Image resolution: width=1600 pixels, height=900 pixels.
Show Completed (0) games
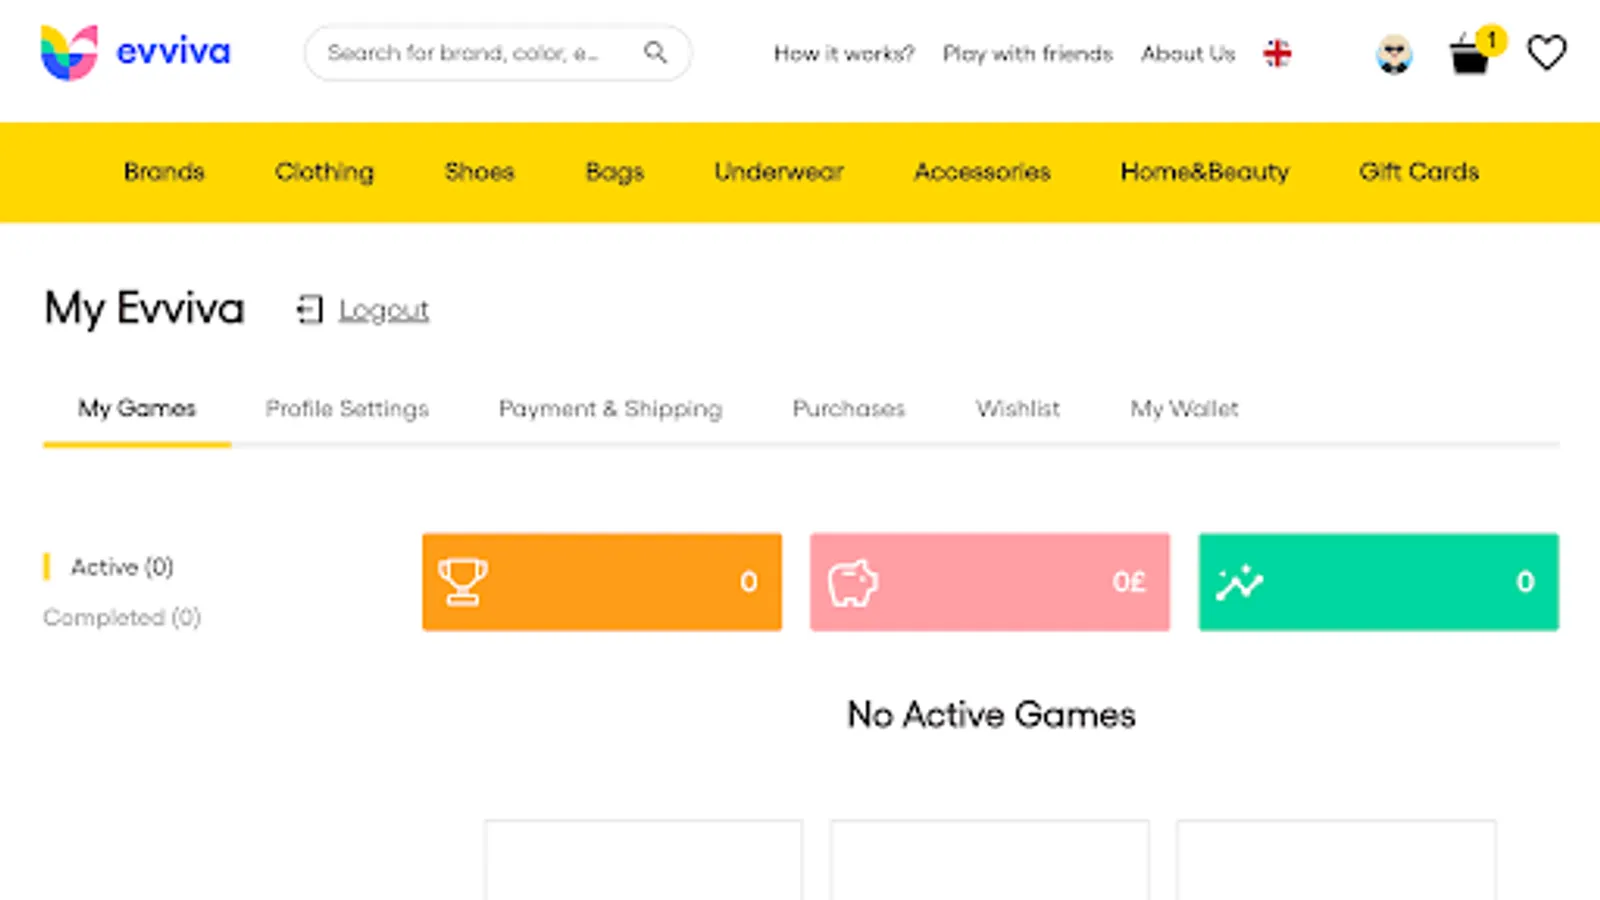[122, 617]
